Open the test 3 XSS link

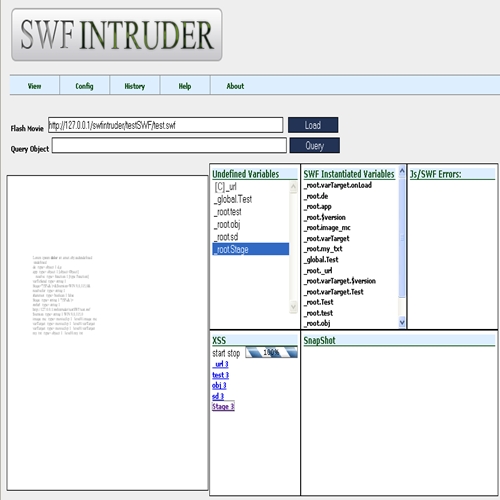click(221, 375)
